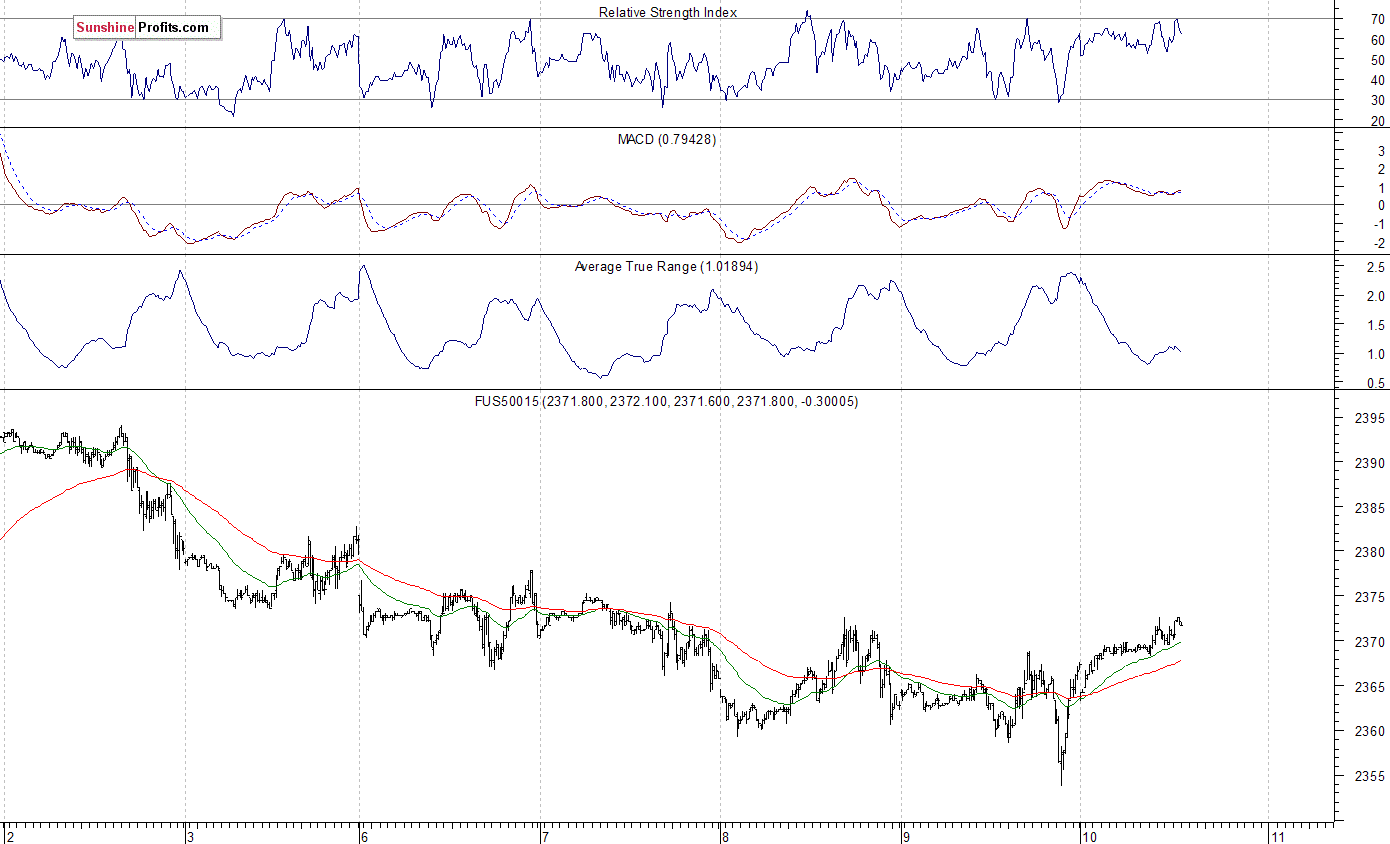Click the RSI axis value 30

(x=1378, y=100)
